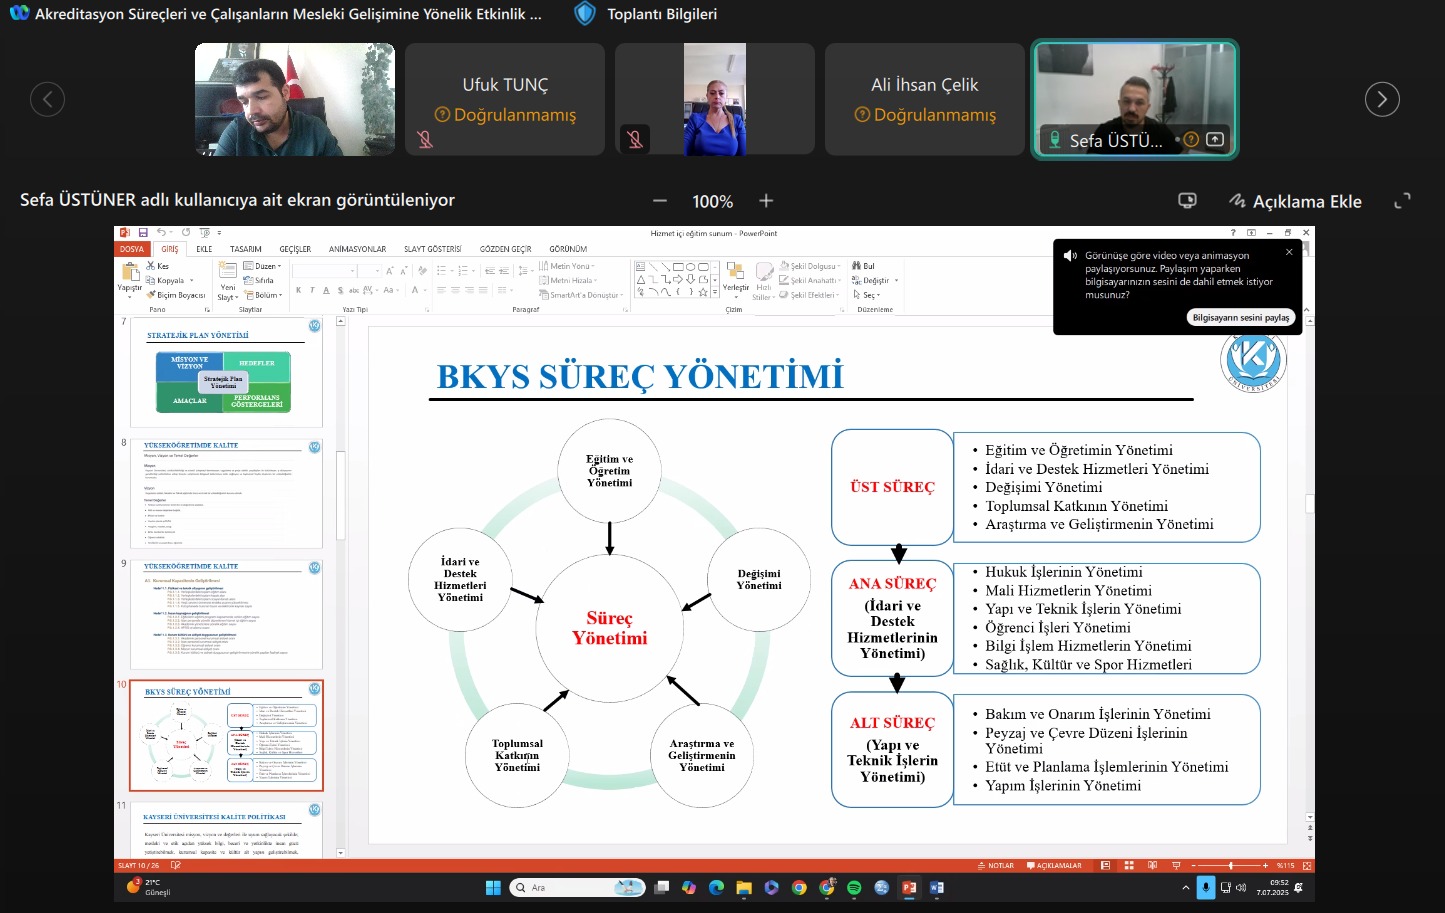
Task: Click Bul find button
Action: point(864,266)
